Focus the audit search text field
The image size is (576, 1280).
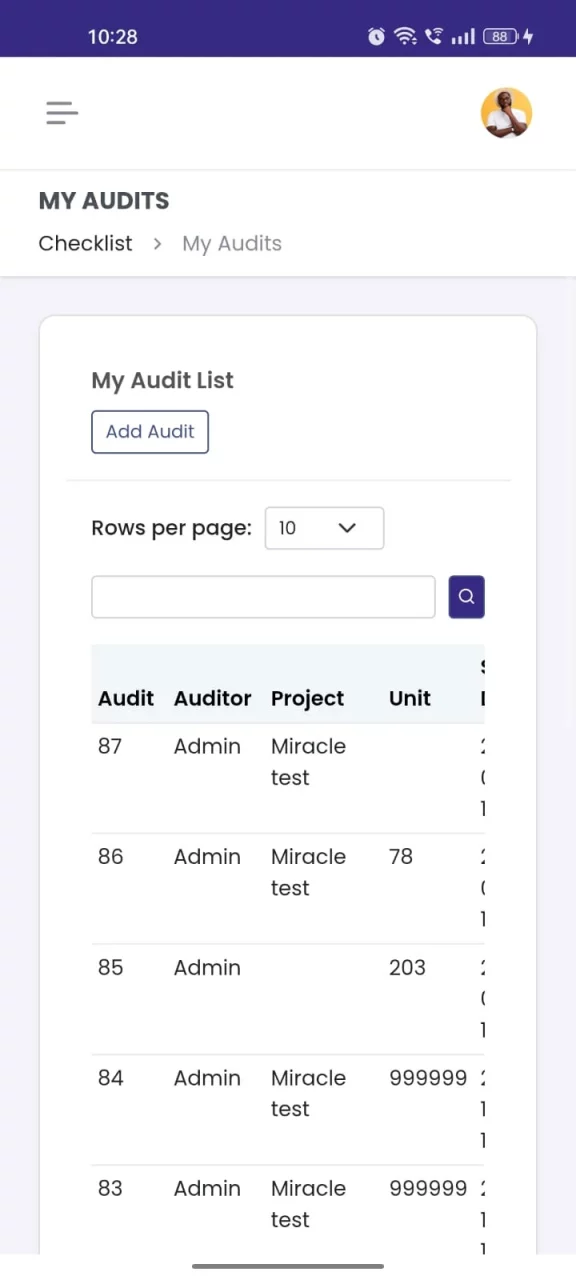tap(263, 597)
